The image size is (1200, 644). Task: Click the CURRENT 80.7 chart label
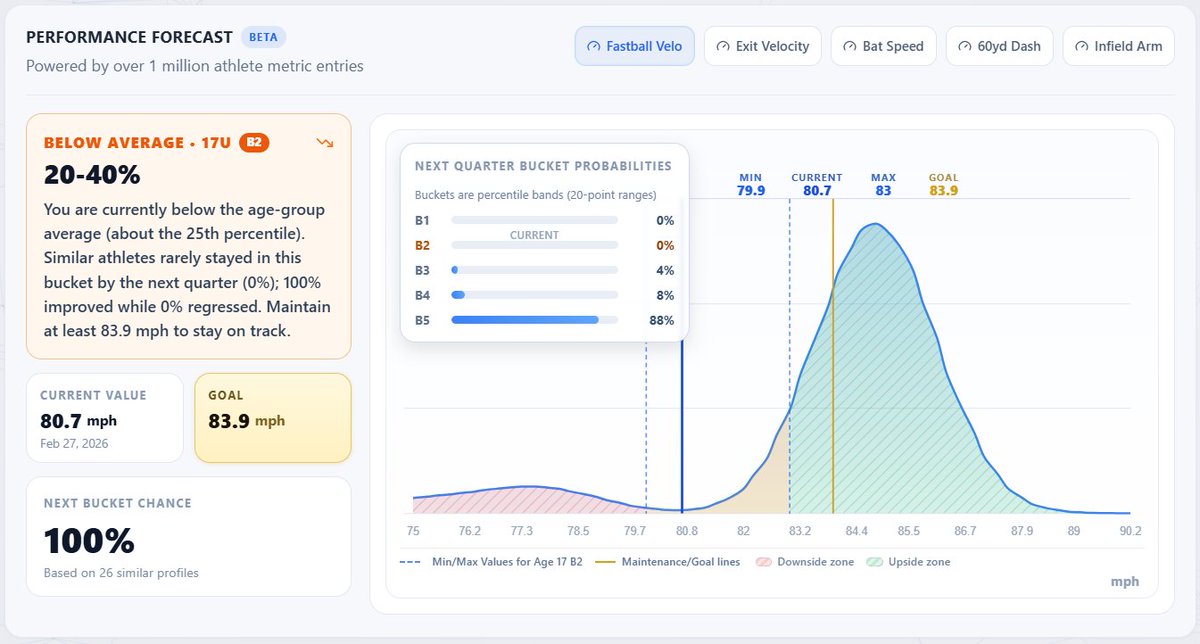(x=817, y=184)
